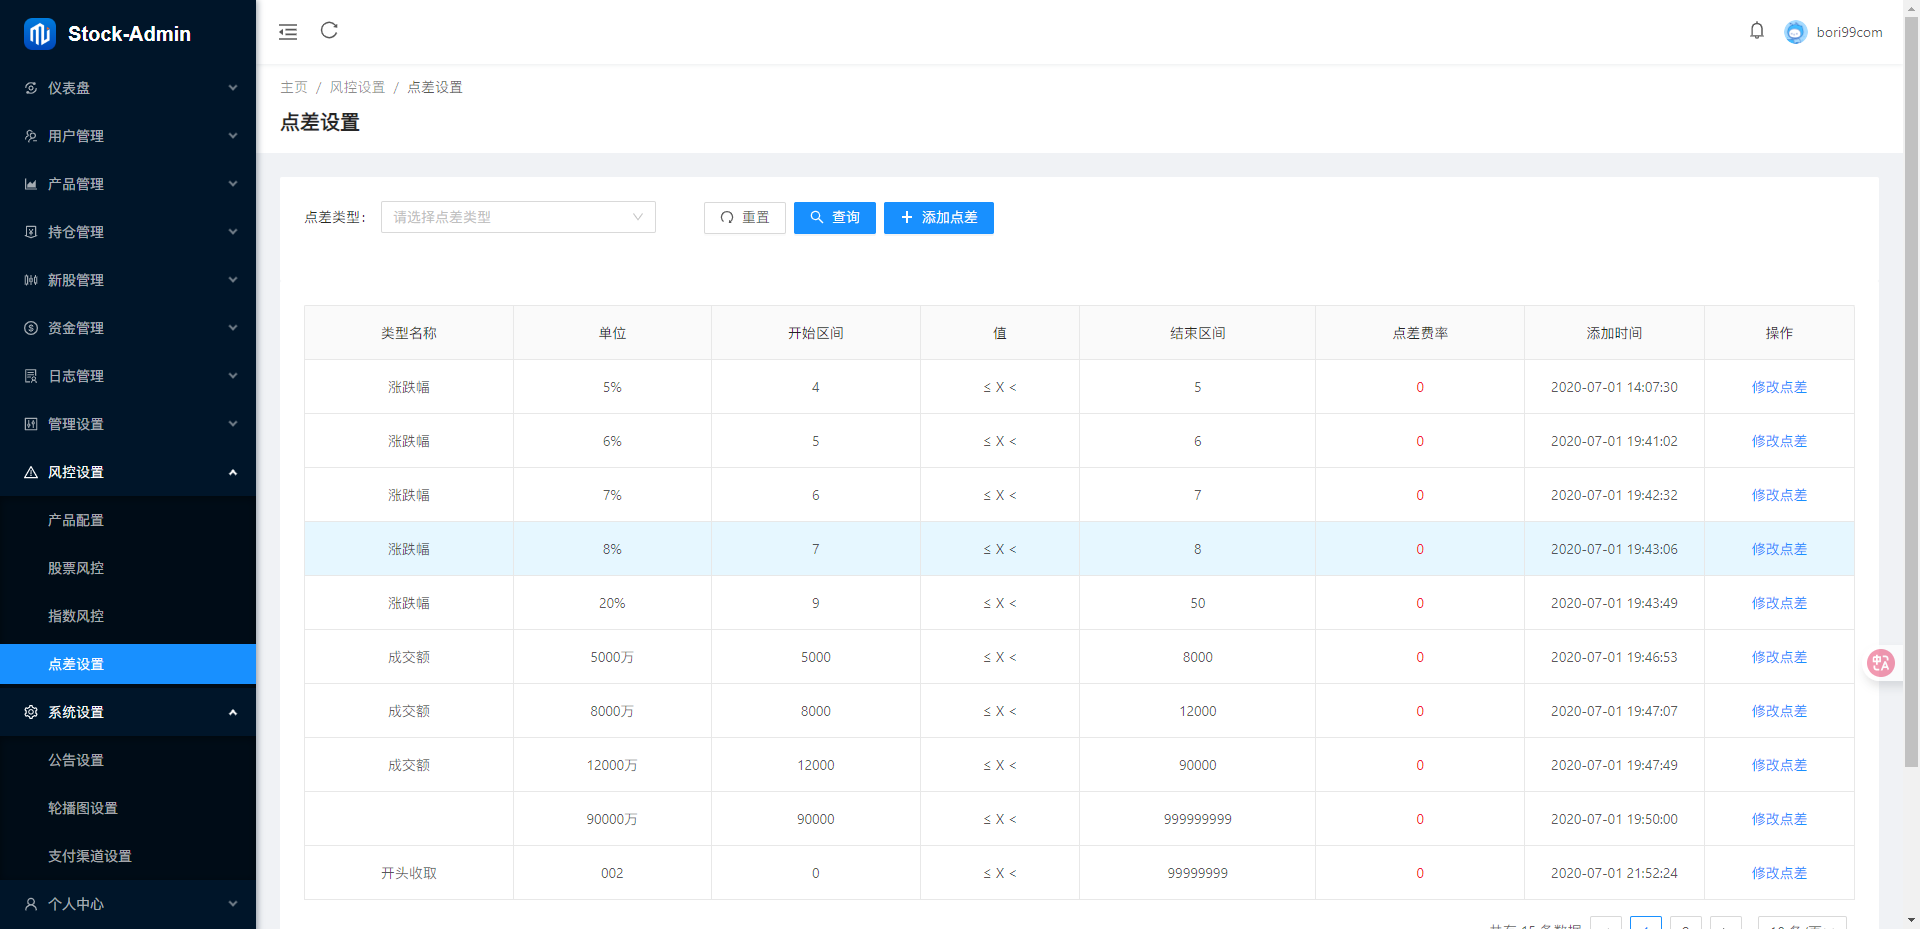Collapse the 风控设置 menu chevron

click(x=233, y=472)
